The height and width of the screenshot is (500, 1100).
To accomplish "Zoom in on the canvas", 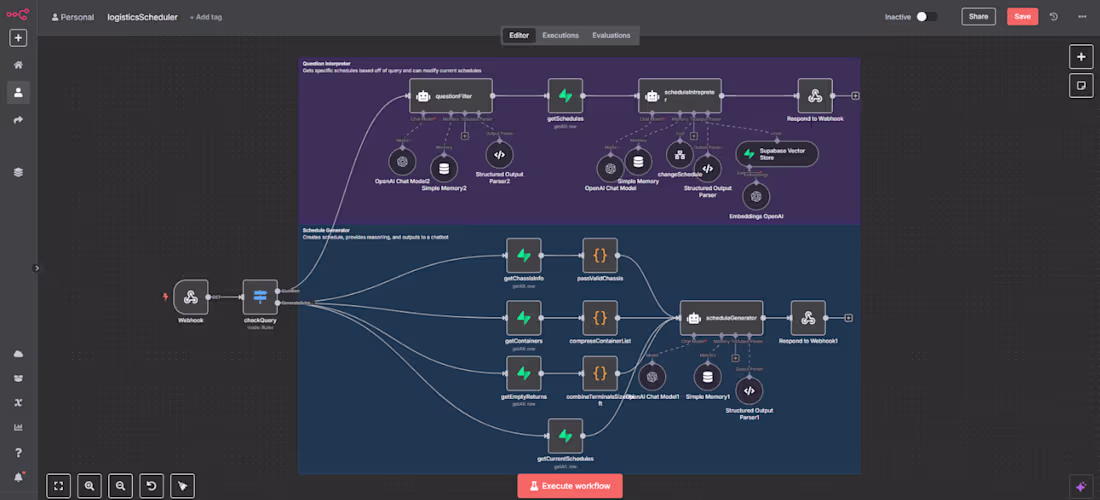I will pos(89,485).
